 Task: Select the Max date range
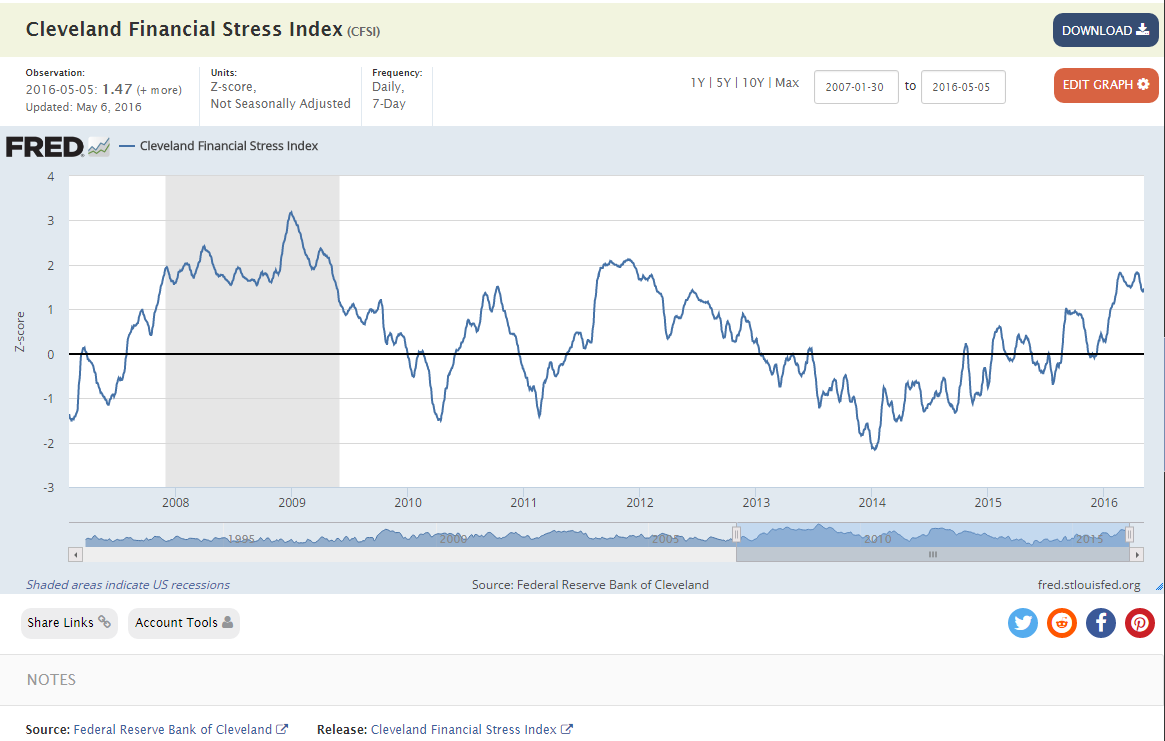click(787, 82)
